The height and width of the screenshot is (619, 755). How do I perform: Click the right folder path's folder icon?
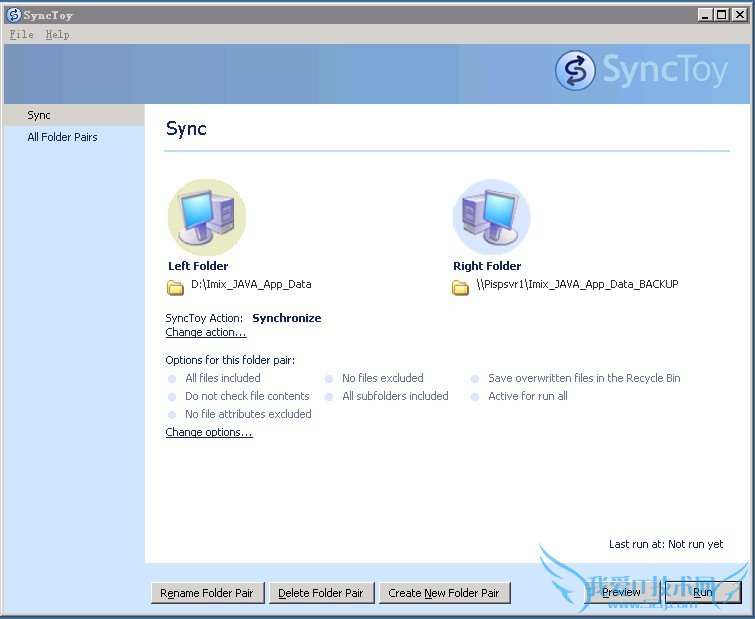460,287
